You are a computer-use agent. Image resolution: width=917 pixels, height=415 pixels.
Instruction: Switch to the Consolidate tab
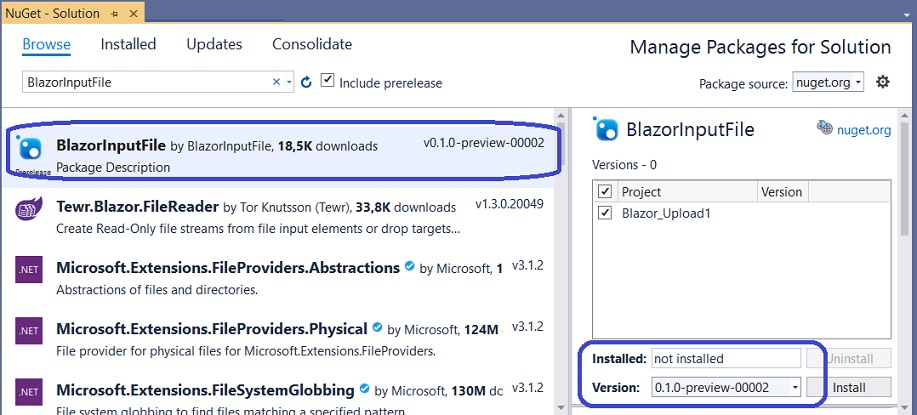tap(312, 44)
